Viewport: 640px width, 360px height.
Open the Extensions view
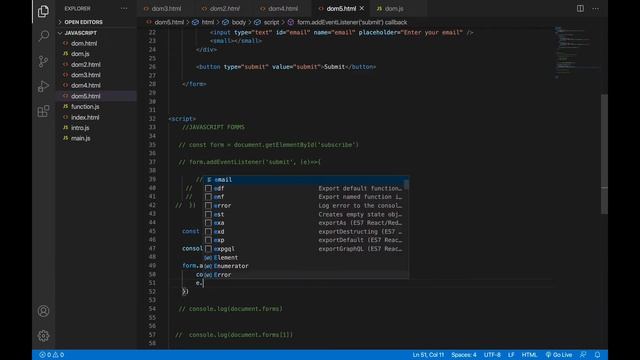click(43, 111)
